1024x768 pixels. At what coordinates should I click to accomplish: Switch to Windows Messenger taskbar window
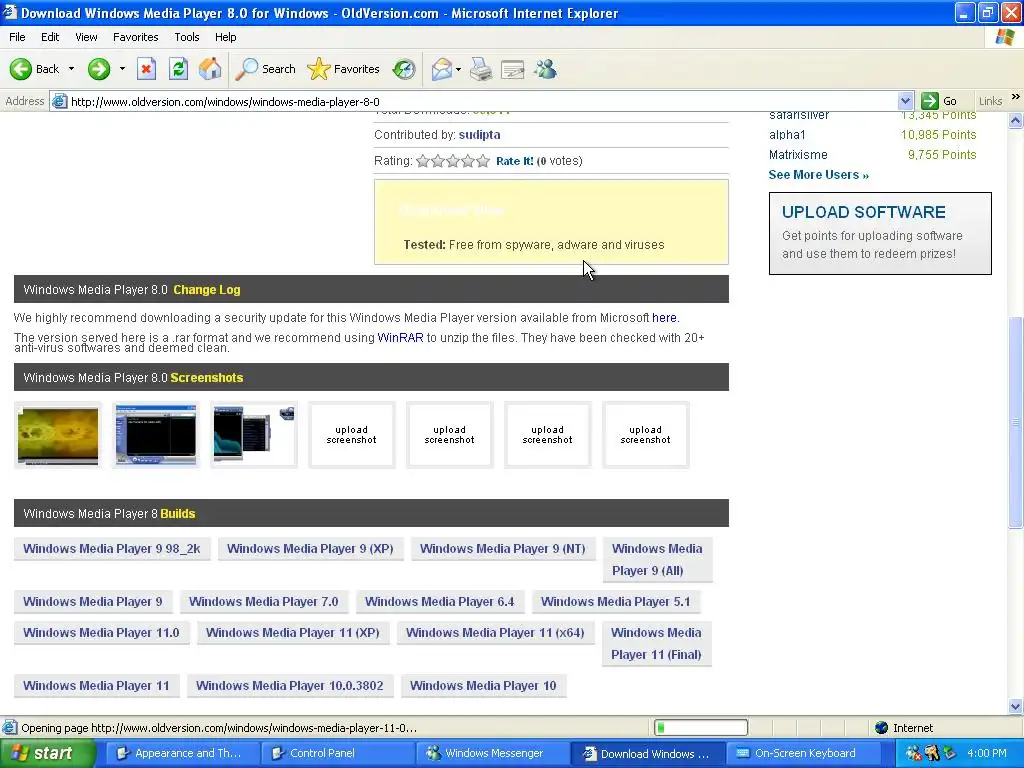[492, 753]
